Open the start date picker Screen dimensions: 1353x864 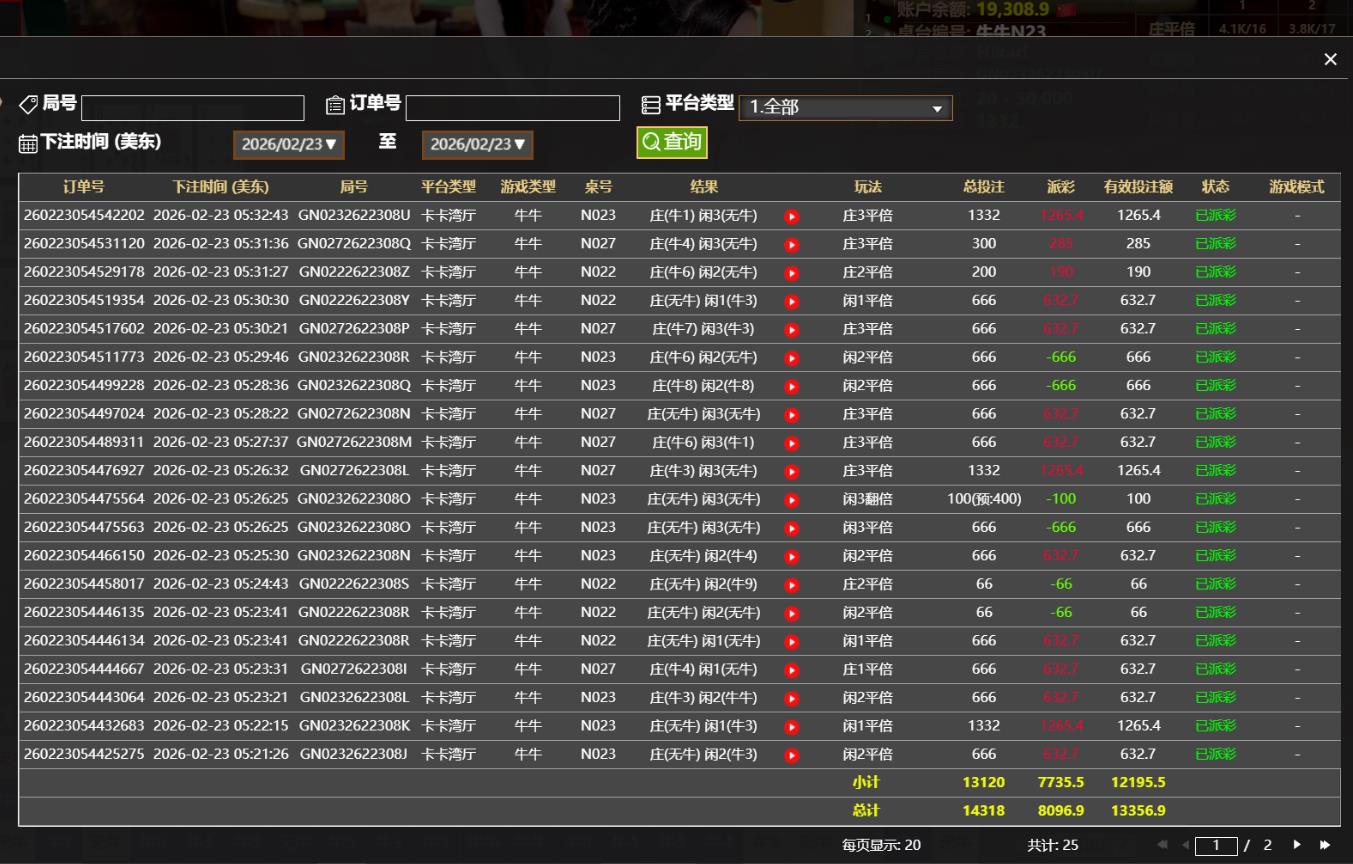[x=289, y=144]
